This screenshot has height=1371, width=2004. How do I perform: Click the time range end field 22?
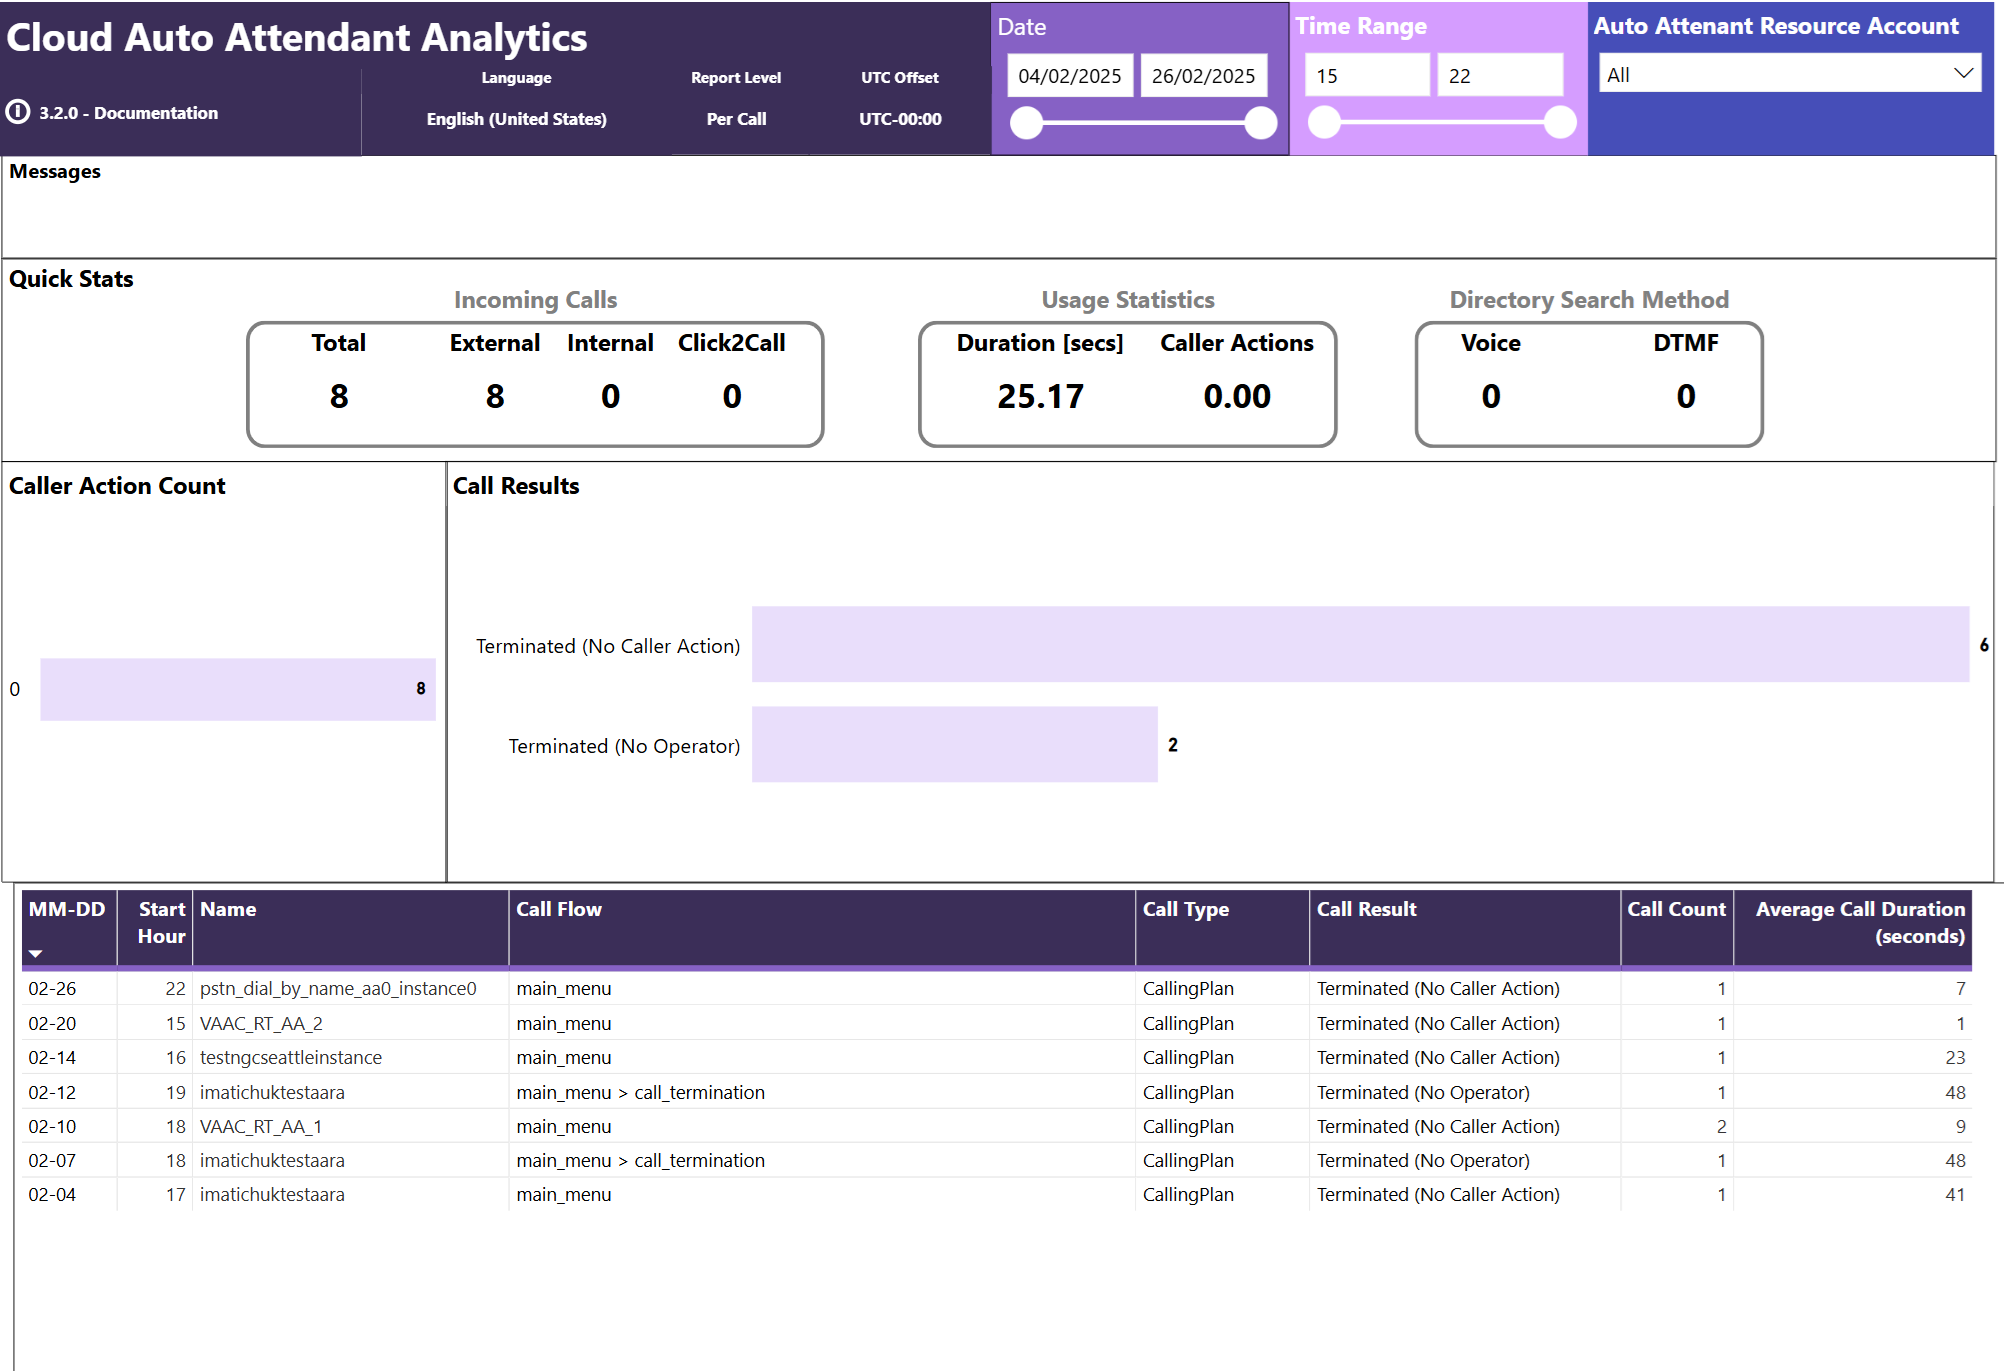tap(1499, 76)
